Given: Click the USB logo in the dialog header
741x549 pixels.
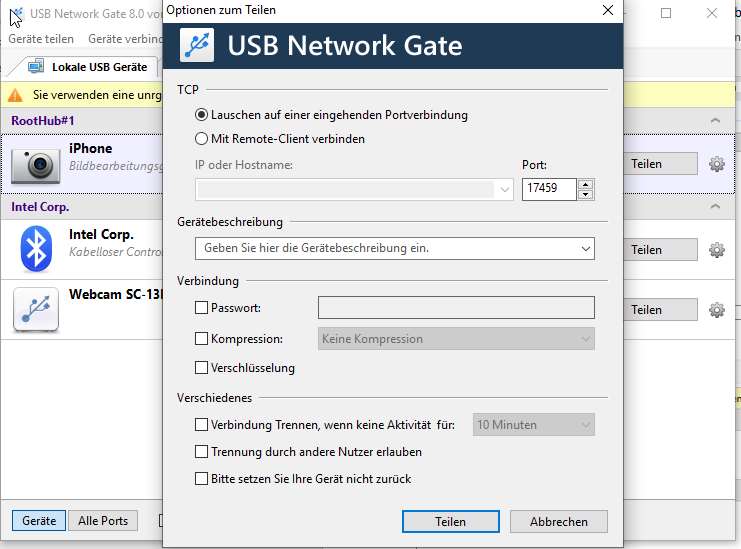Looking at the screenshot, I should [x=197, y=46].
